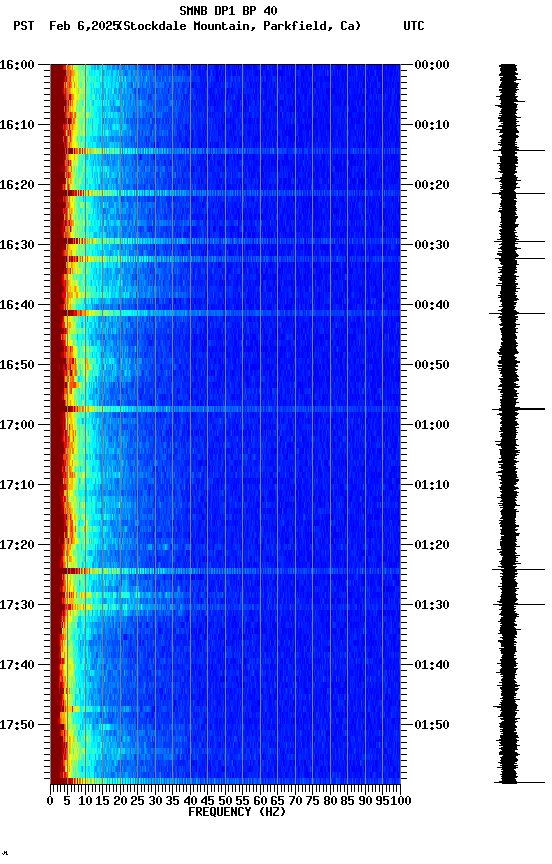The width and height of the screenshot is (552, 864).
Task: Click the 01:40 UTC time label
Action: click(x=432, y=665)
